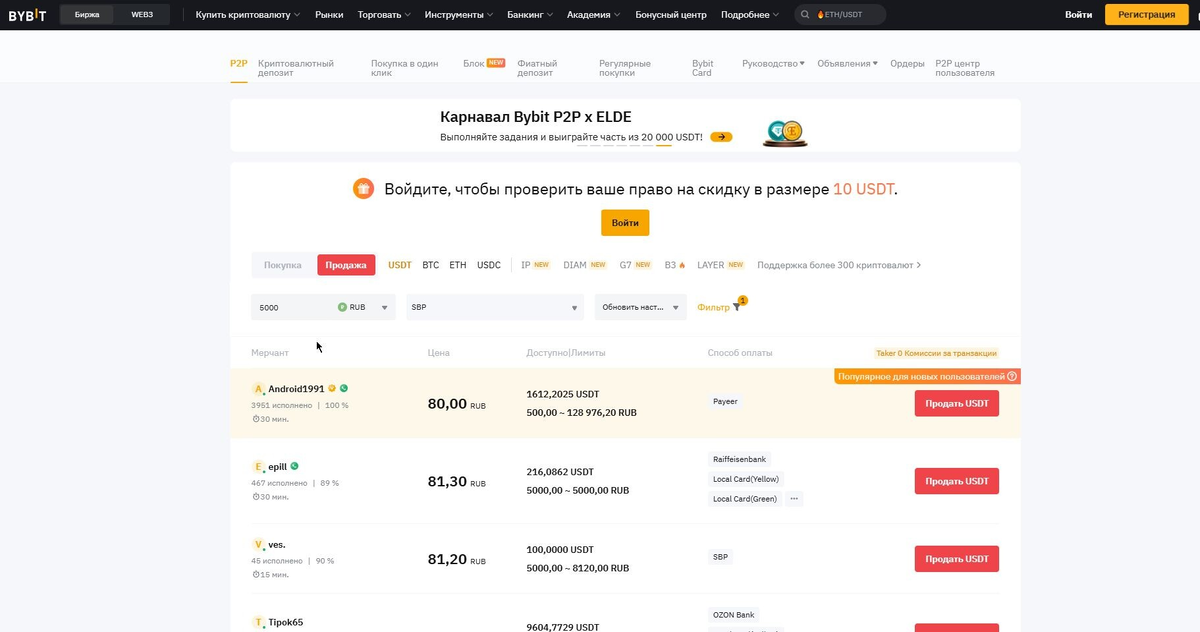This screenshot has height=632, width=1200.
Task: Select DIAM new coin
Action: [x=585, y=265]
